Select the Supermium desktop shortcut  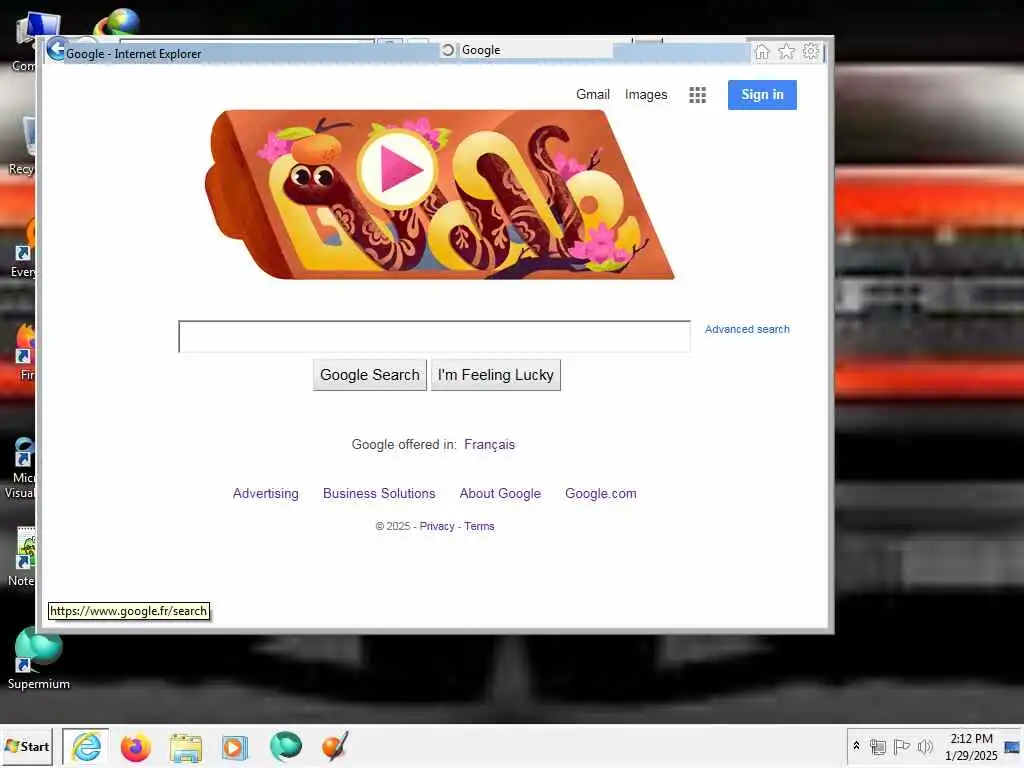[39, 660]
